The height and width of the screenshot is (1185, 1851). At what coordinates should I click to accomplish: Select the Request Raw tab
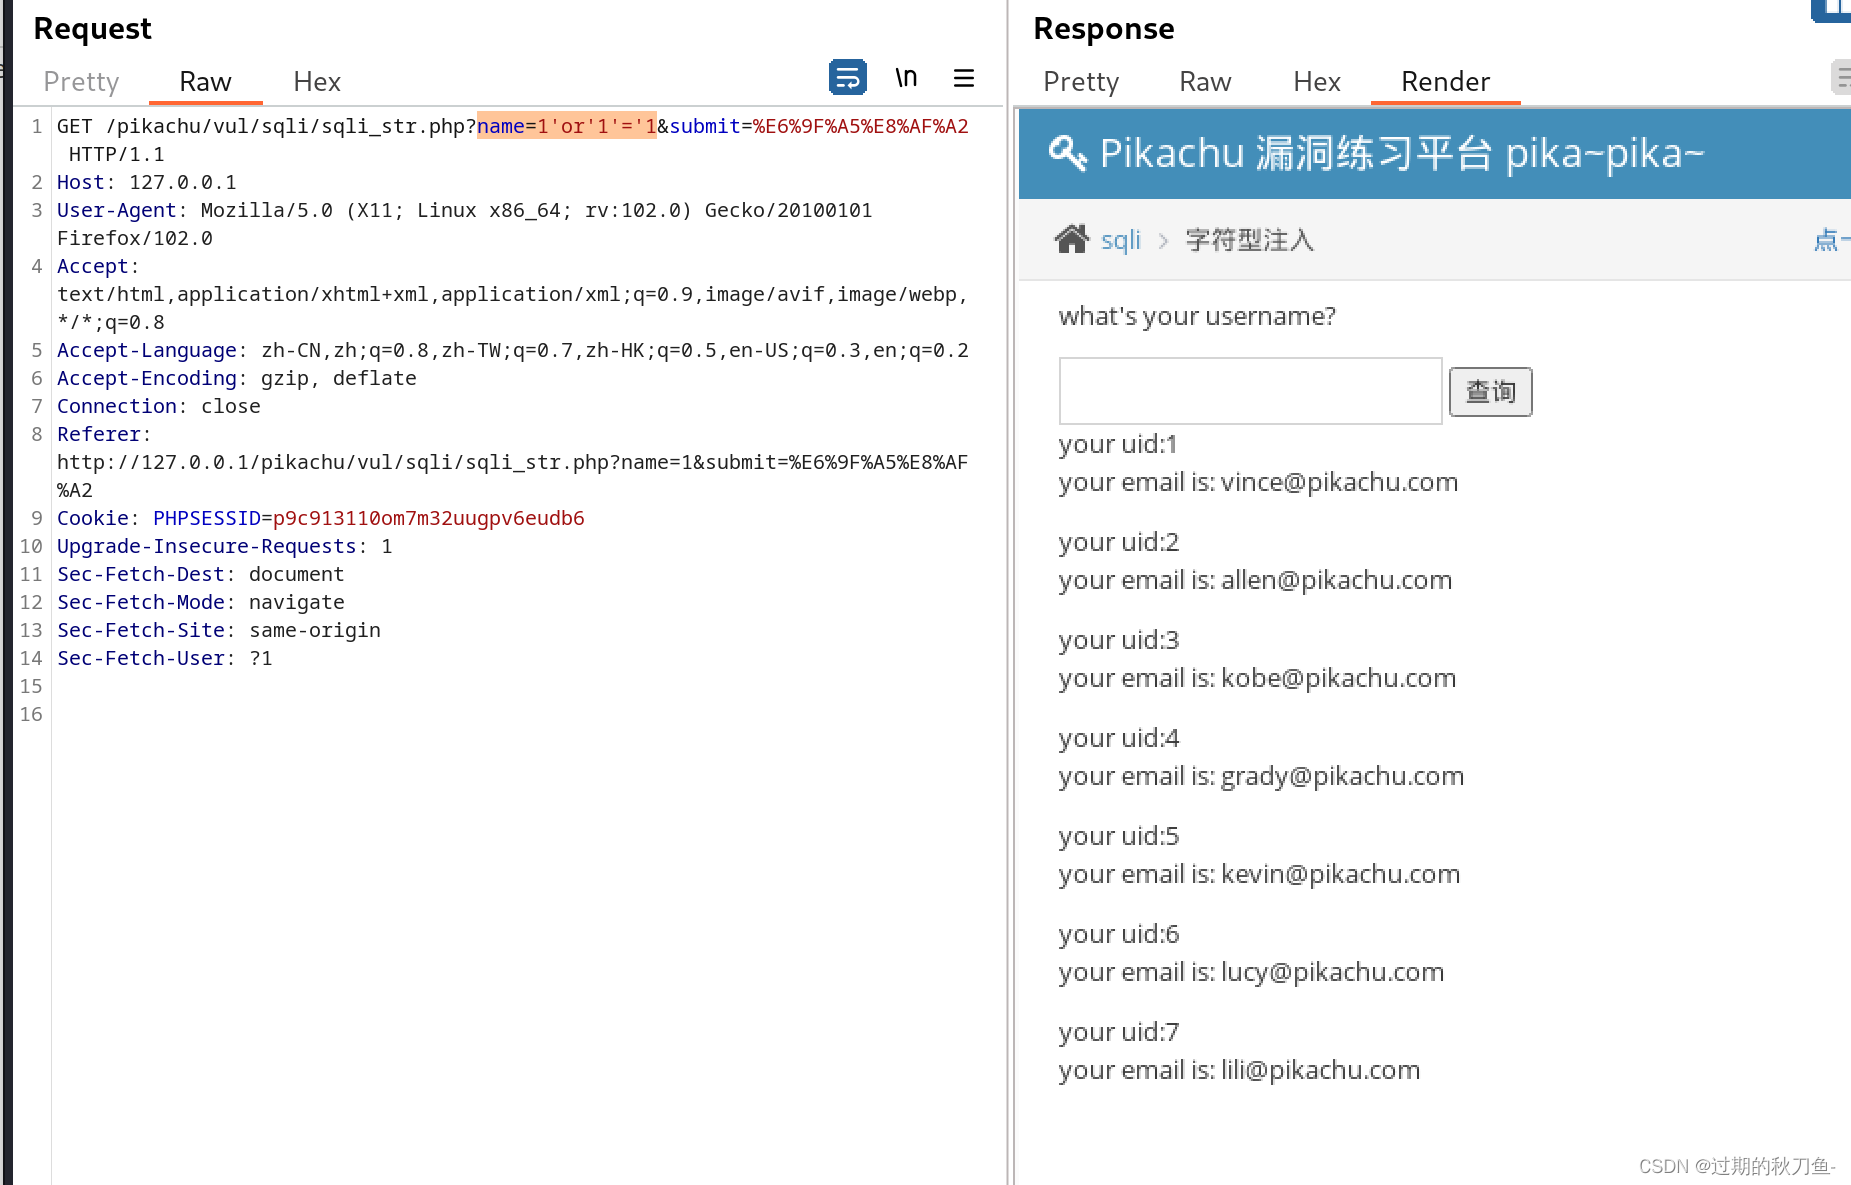click(205, 81)
